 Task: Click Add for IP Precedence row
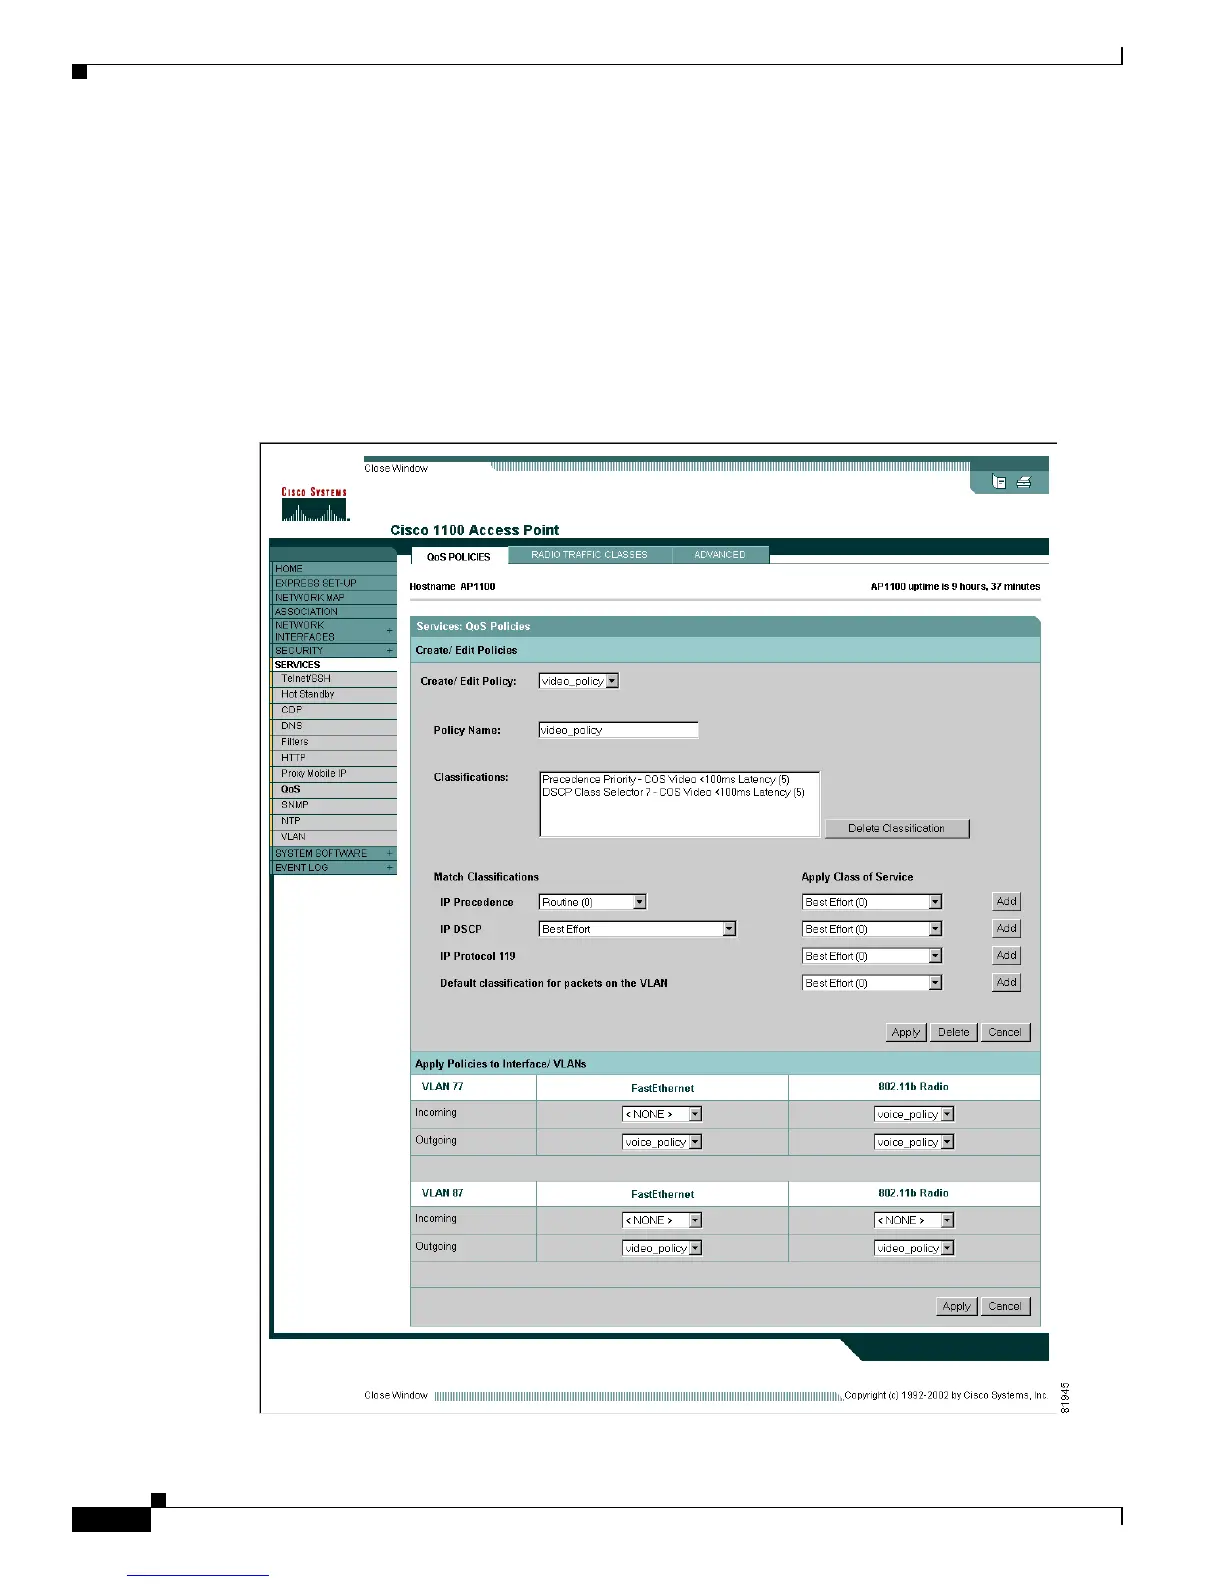click(1006, 901)
